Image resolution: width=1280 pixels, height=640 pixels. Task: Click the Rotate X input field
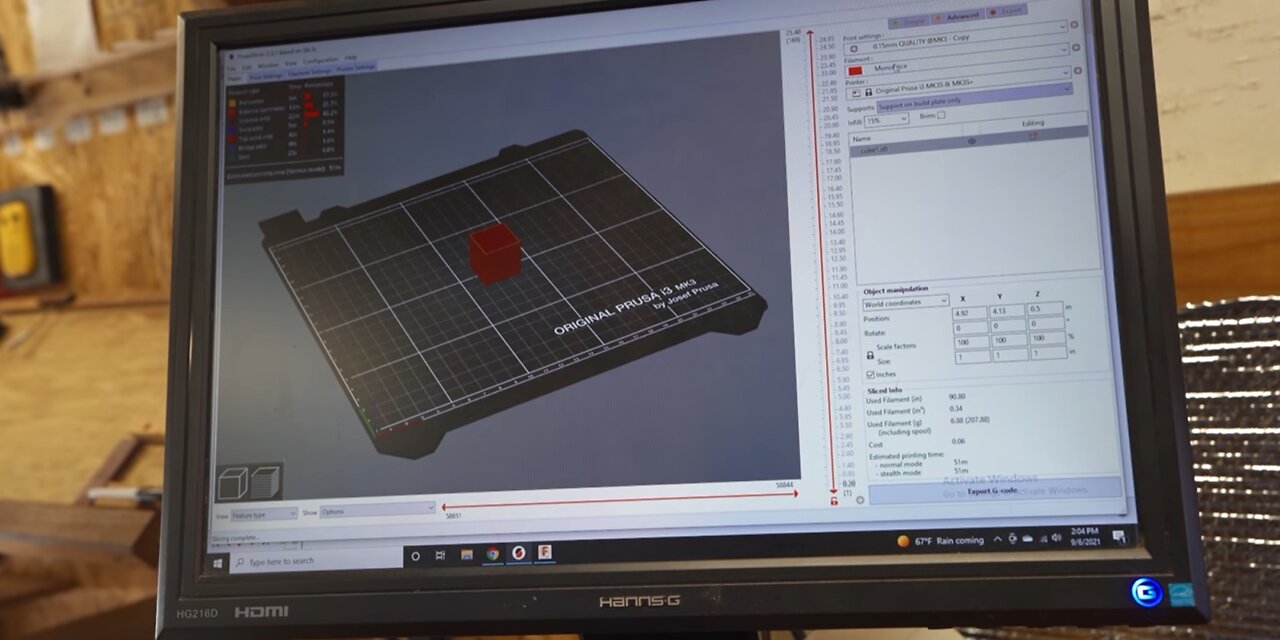[971, 328]
